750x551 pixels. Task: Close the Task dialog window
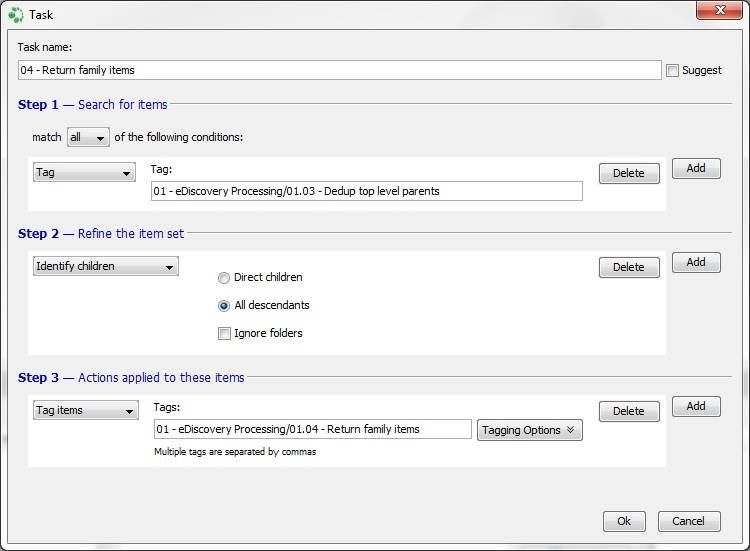719,10
